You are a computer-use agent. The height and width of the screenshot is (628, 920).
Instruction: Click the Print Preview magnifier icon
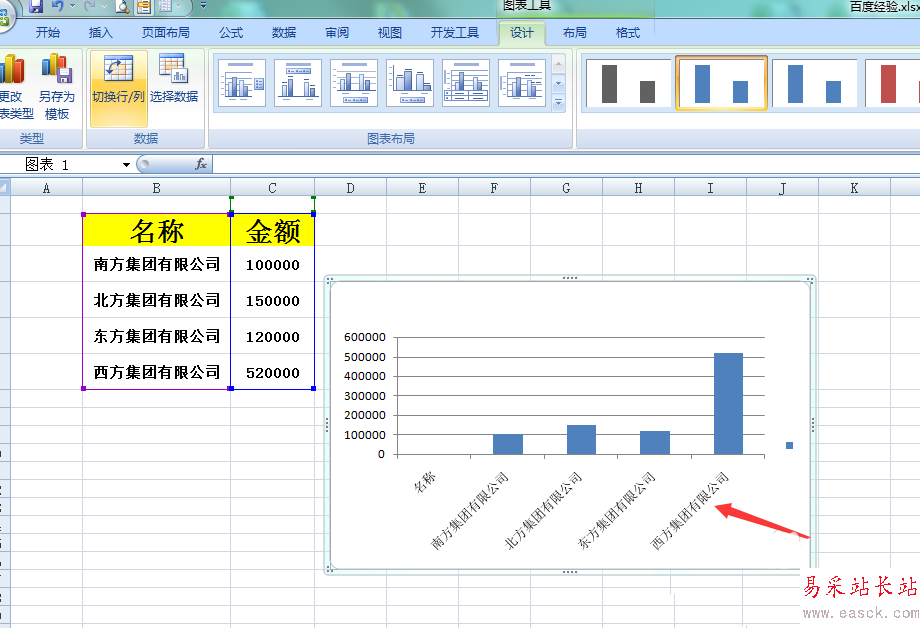click(122, 6)
